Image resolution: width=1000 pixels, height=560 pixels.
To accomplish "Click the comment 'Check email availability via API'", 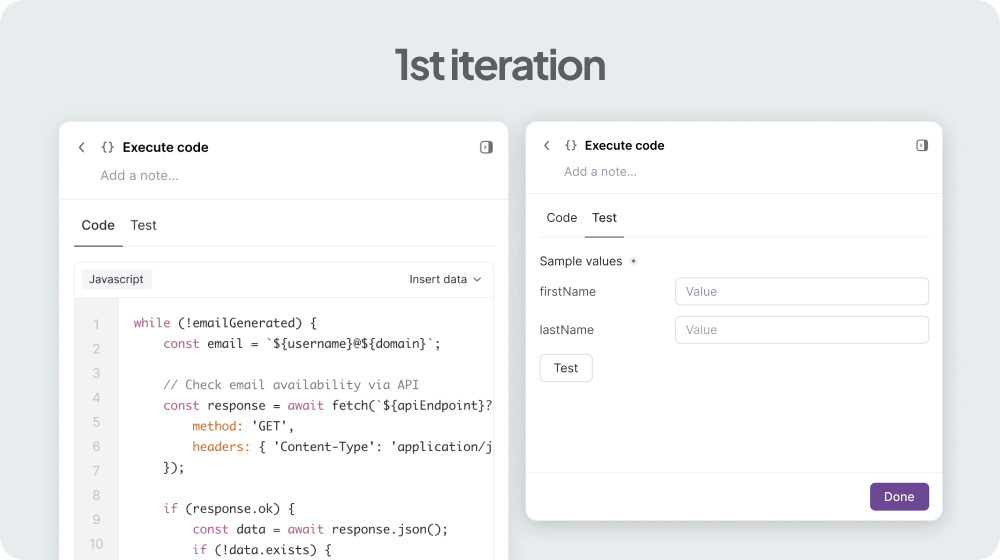I will (x=291, y=385).
